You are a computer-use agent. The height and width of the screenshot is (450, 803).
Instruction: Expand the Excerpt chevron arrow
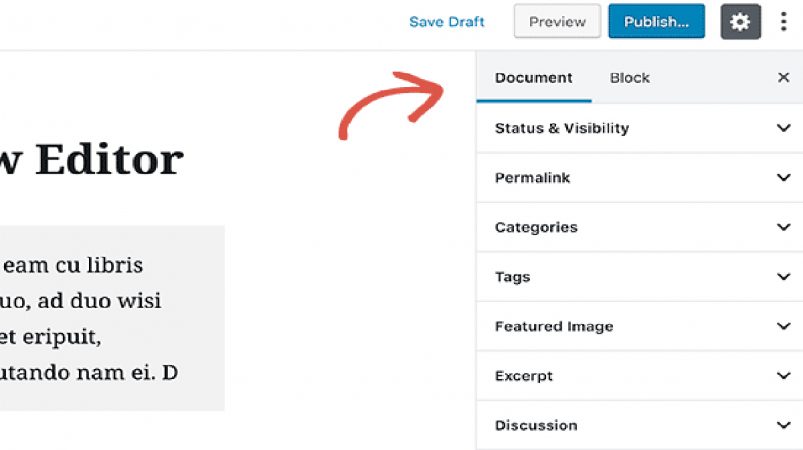click(x=784, y=375)
